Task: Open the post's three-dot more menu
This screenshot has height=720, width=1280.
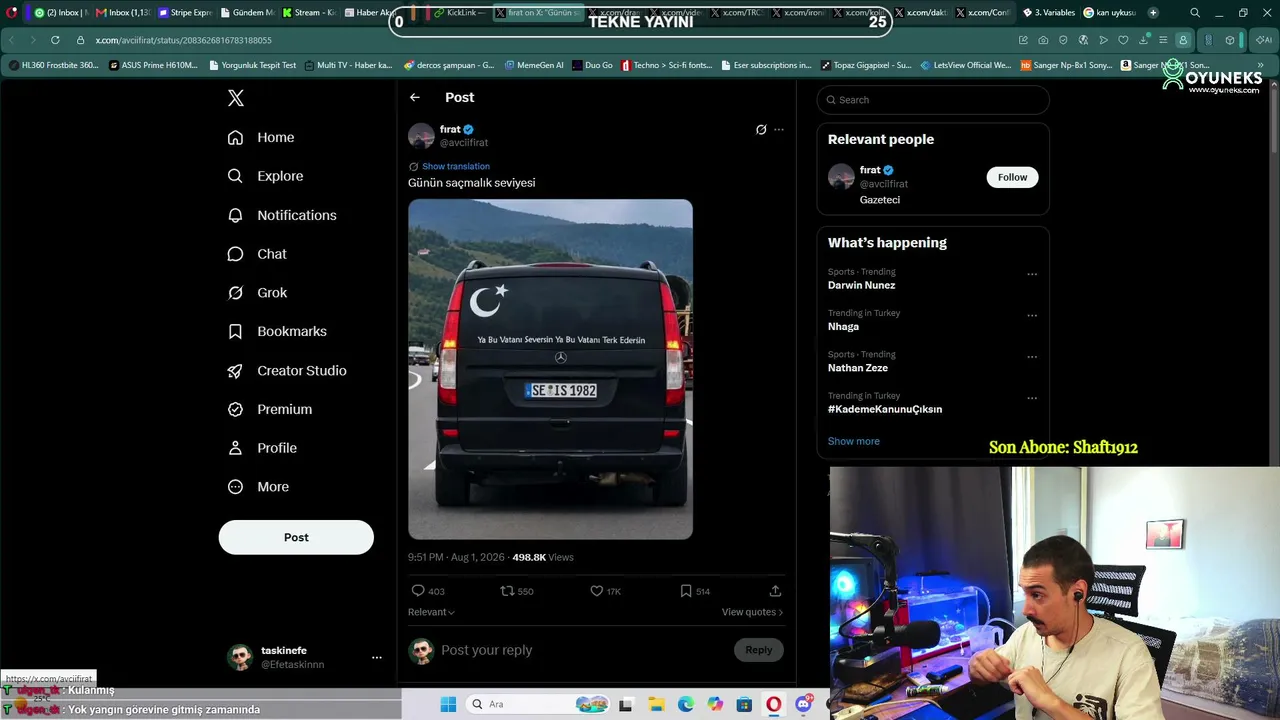Action: tap(779, 130)
